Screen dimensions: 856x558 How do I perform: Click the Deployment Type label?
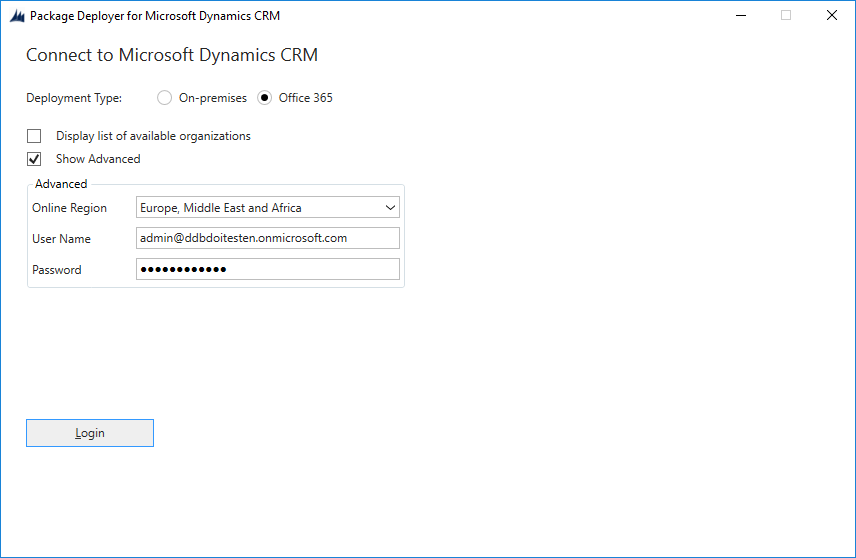pos(74,98)
